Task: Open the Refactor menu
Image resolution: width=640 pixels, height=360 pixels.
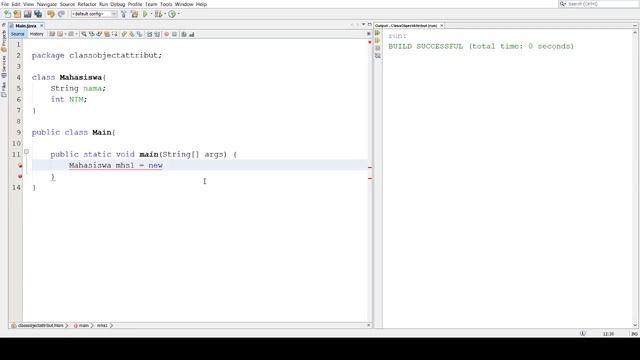Action: click(87, 4)
